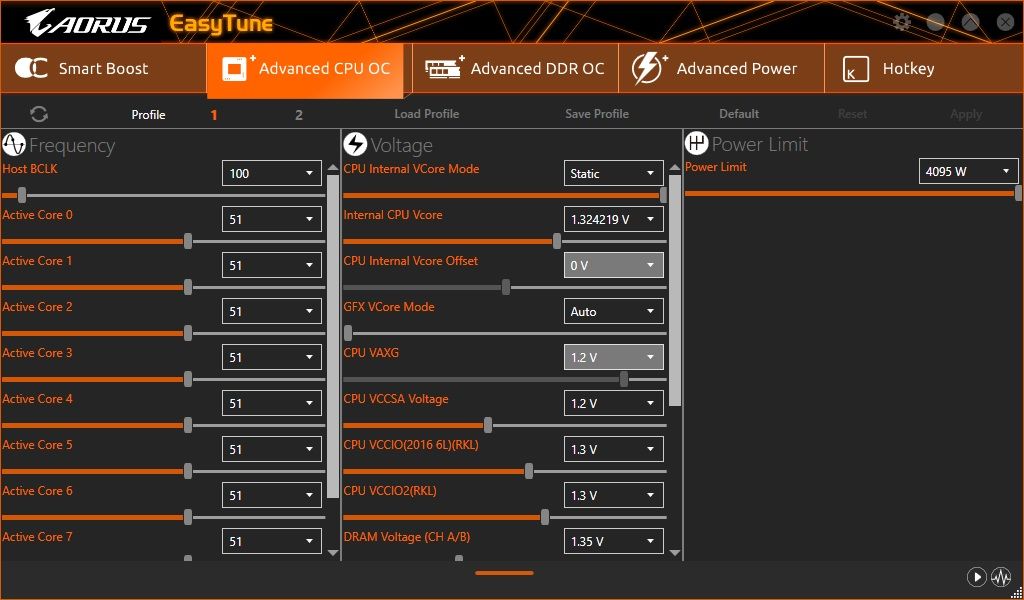Open the Power Limit wattage dropdown
Image resolution: width=1024 pixels, height=600 pixels.
[x=968, y=171]
